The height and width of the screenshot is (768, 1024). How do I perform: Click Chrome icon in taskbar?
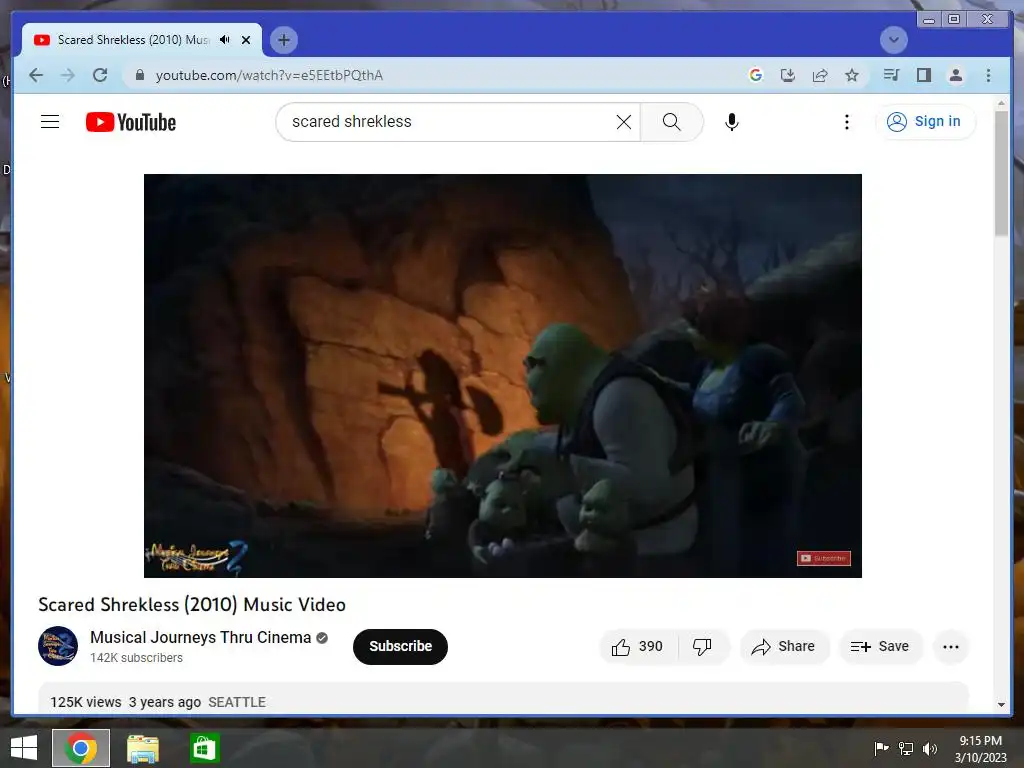point(81,748)
